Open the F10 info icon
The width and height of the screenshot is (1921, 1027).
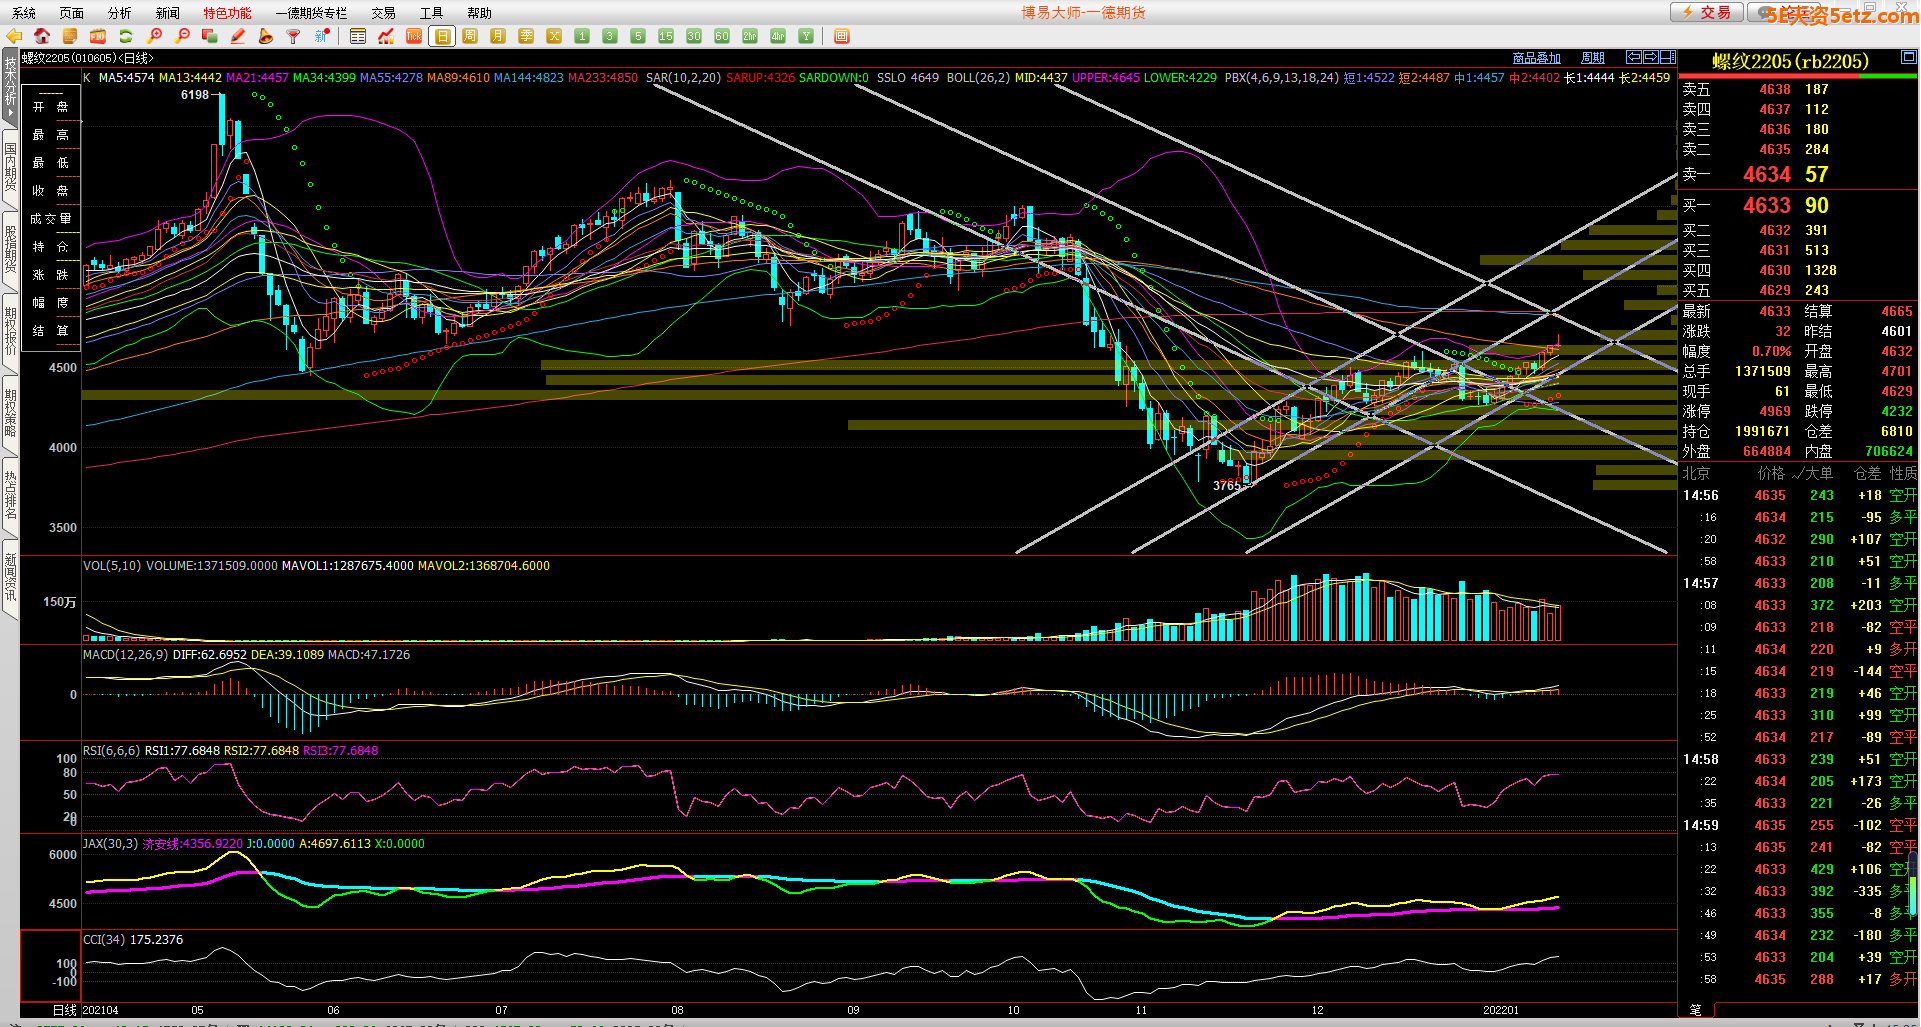(x=98, y=36)
